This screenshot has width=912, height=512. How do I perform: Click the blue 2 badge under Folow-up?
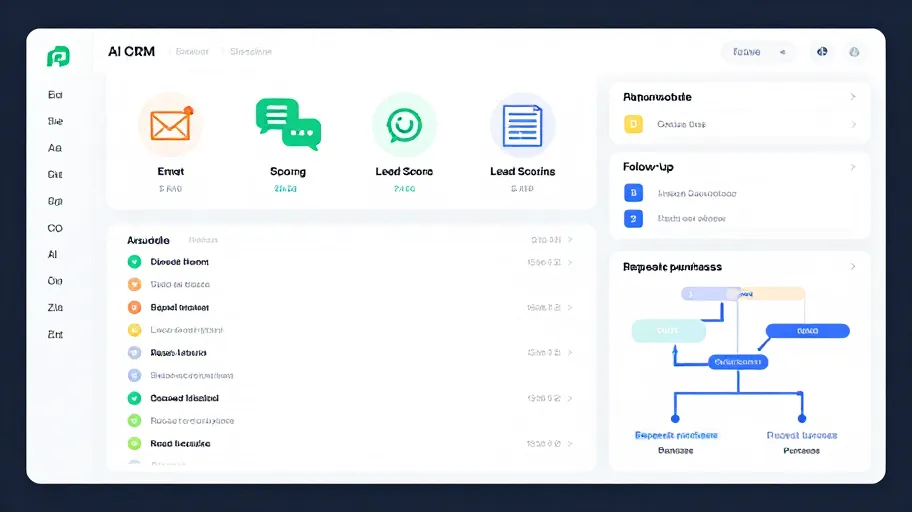click(633, 219)
